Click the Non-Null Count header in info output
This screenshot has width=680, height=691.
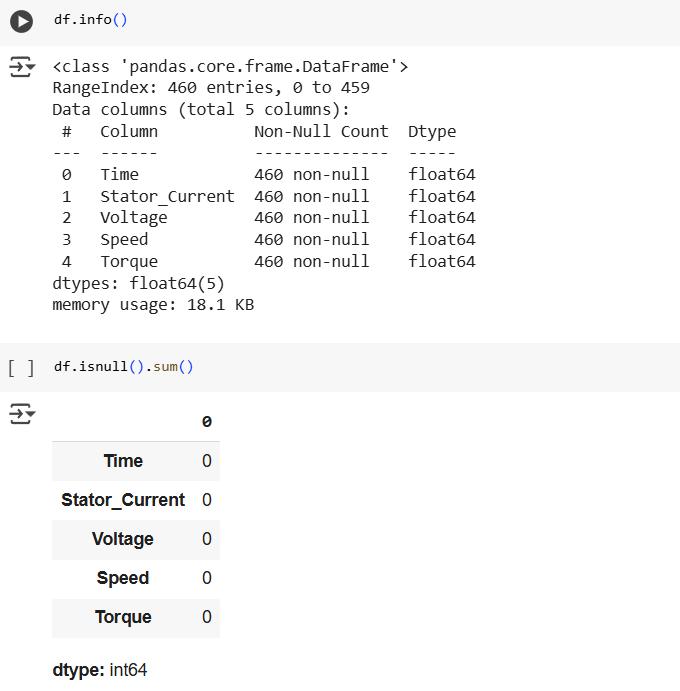tap(321, 132)
